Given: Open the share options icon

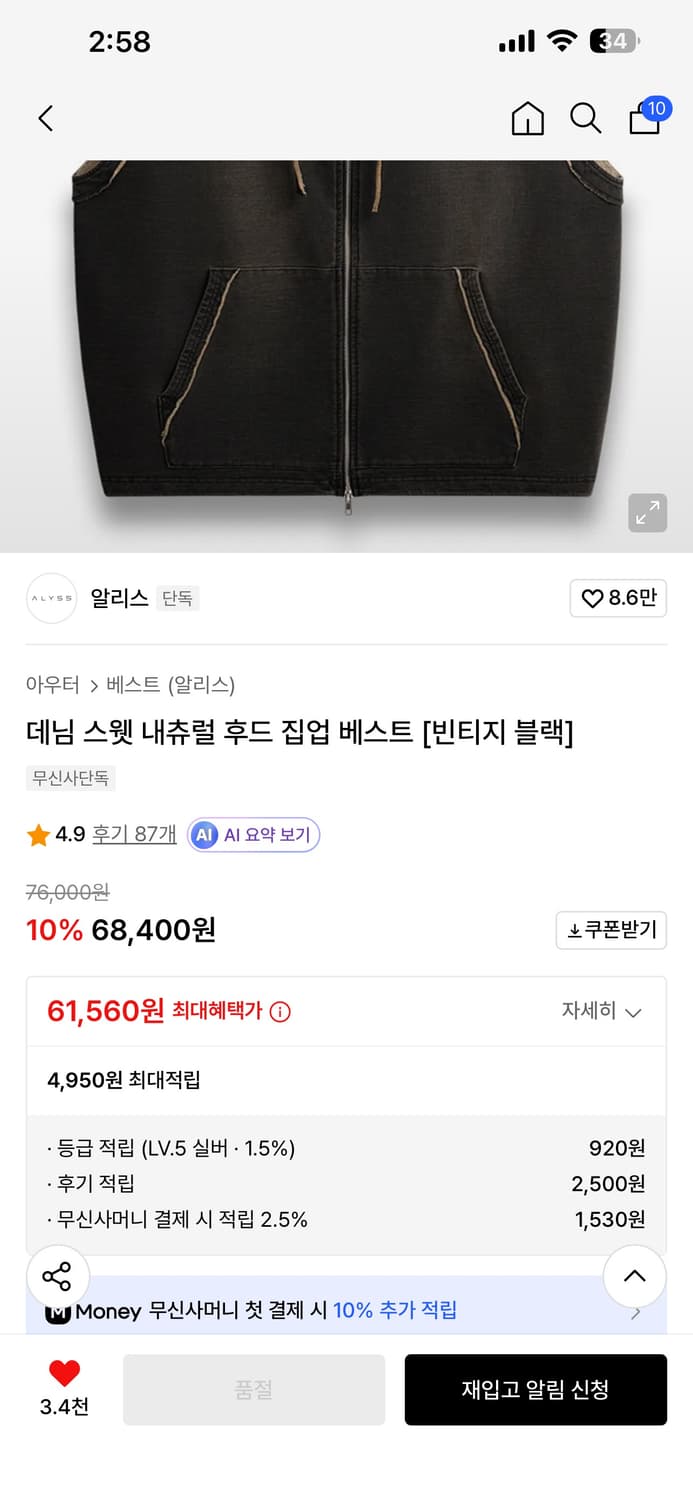Looking at the screenshot, I should (57, 1275).
